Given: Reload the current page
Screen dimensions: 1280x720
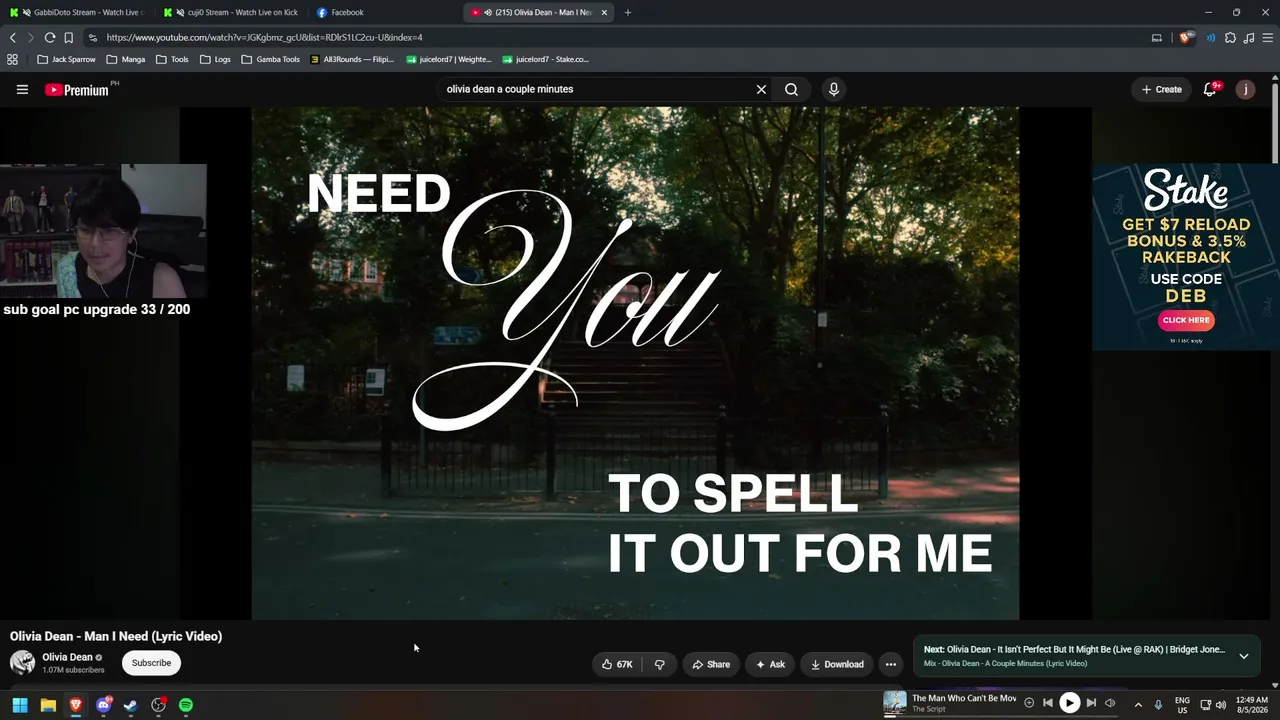Looking at the screenshot, I should pyautogui.click(x=49, y=37).
